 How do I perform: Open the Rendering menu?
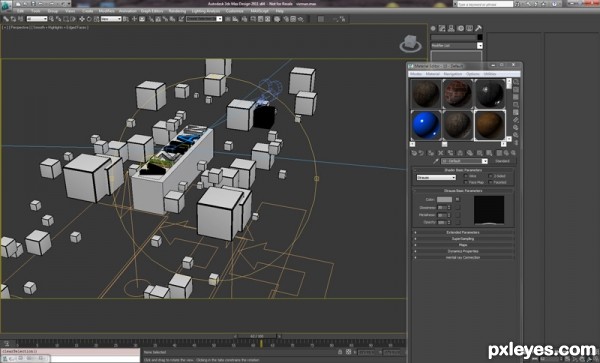177,11
